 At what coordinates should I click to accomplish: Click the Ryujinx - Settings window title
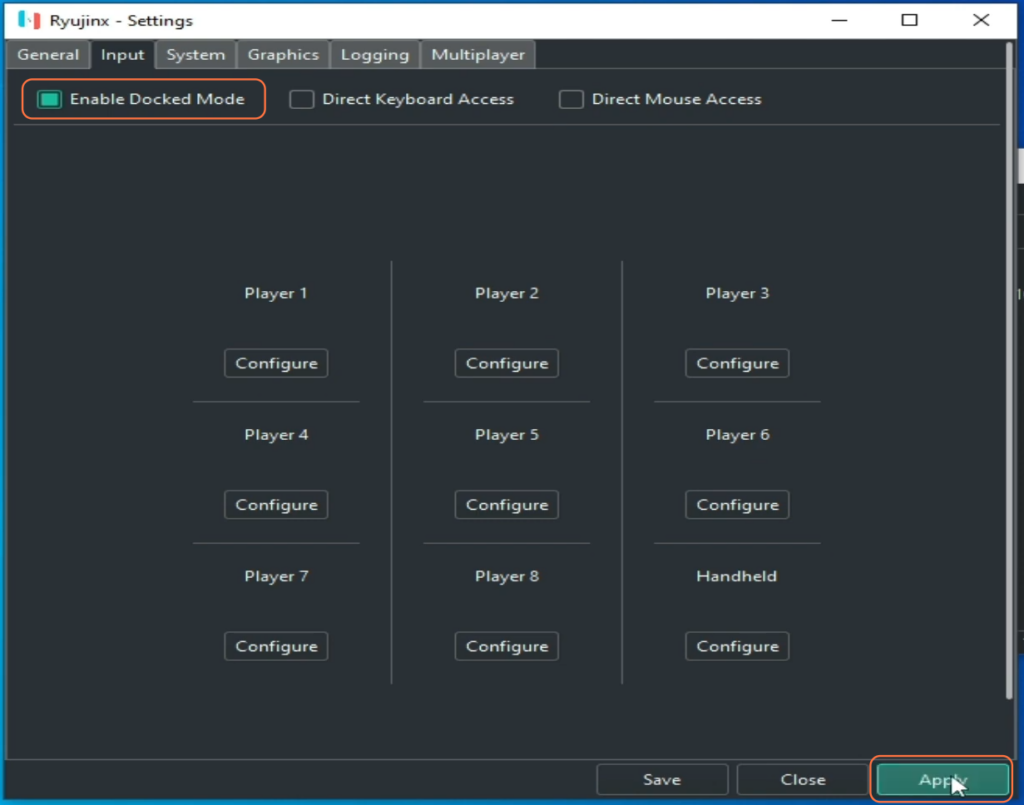click(x=121, y=21)
